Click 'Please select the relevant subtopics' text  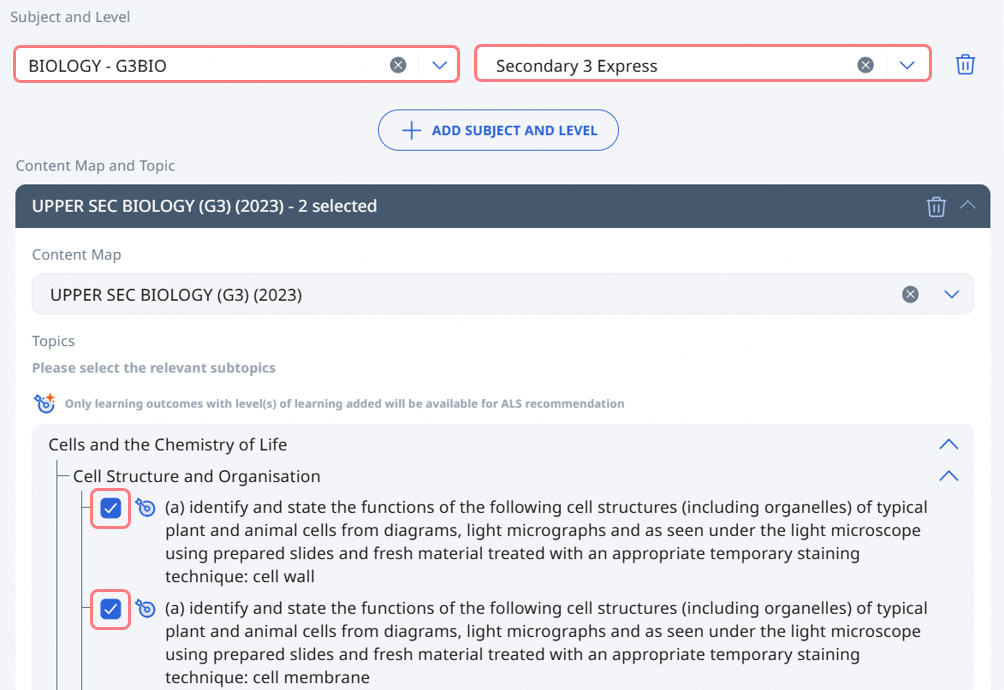(x=154, y=368)
